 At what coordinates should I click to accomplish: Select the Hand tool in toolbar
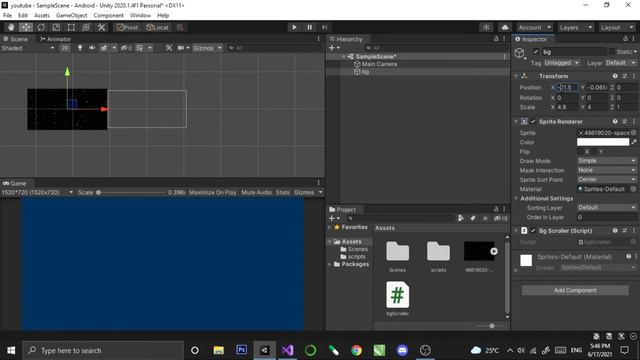click(x=11, y=27)
